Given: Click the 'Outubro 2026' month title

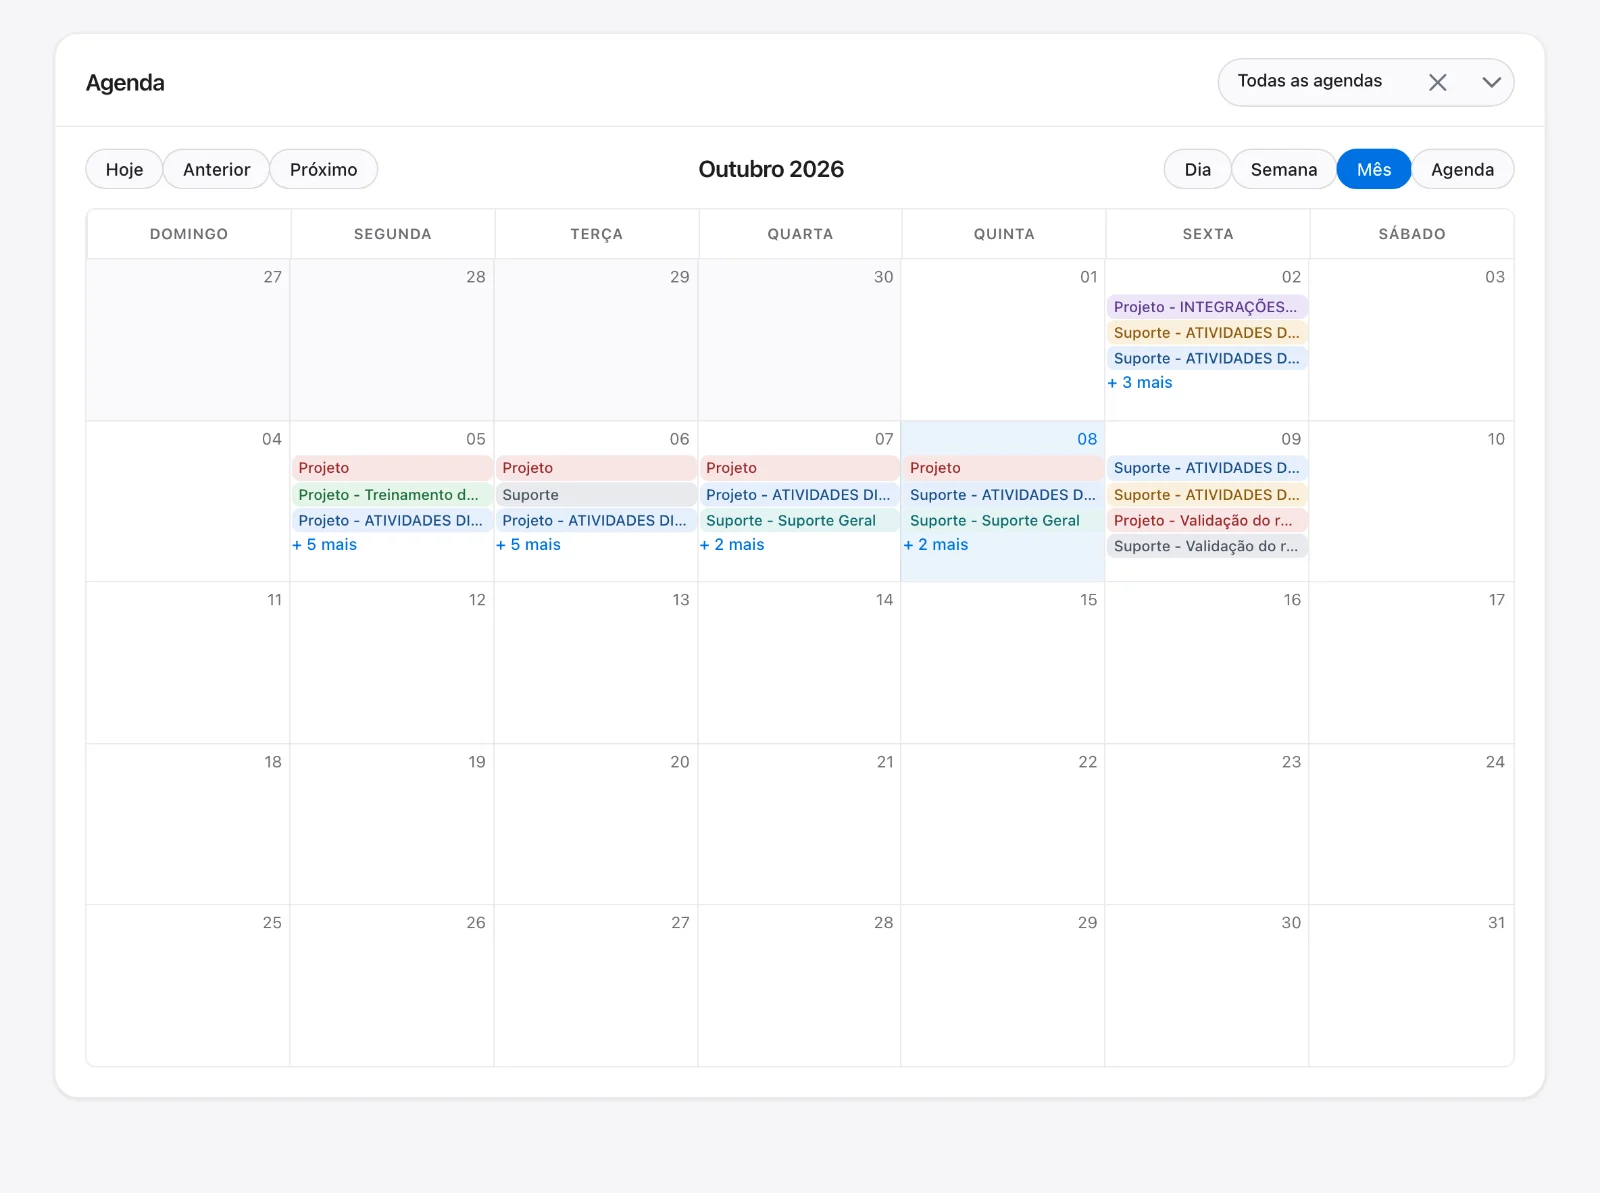Looking at the screenshot, I should click(771, 169).
